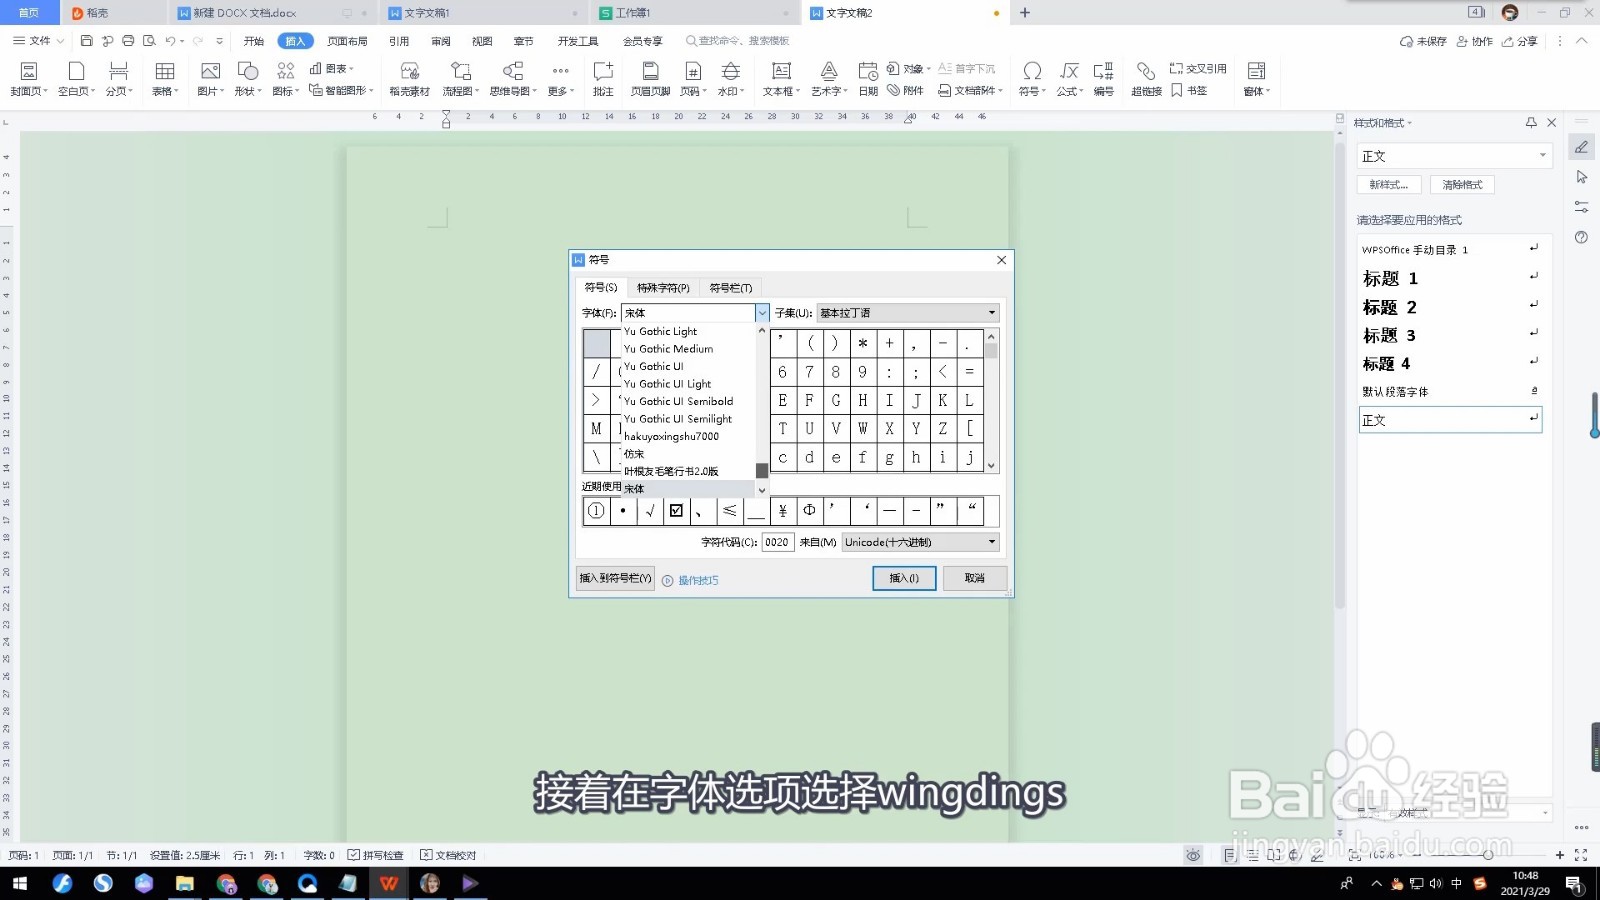
Task: Pin the Styles and Formatting panel
Action: 1531,122
